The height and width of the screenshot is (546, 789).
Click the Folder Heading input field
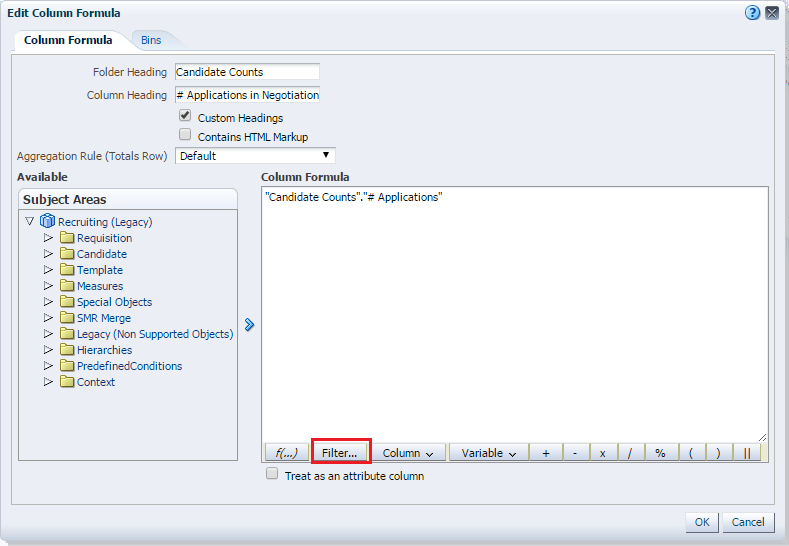(247, 72)
